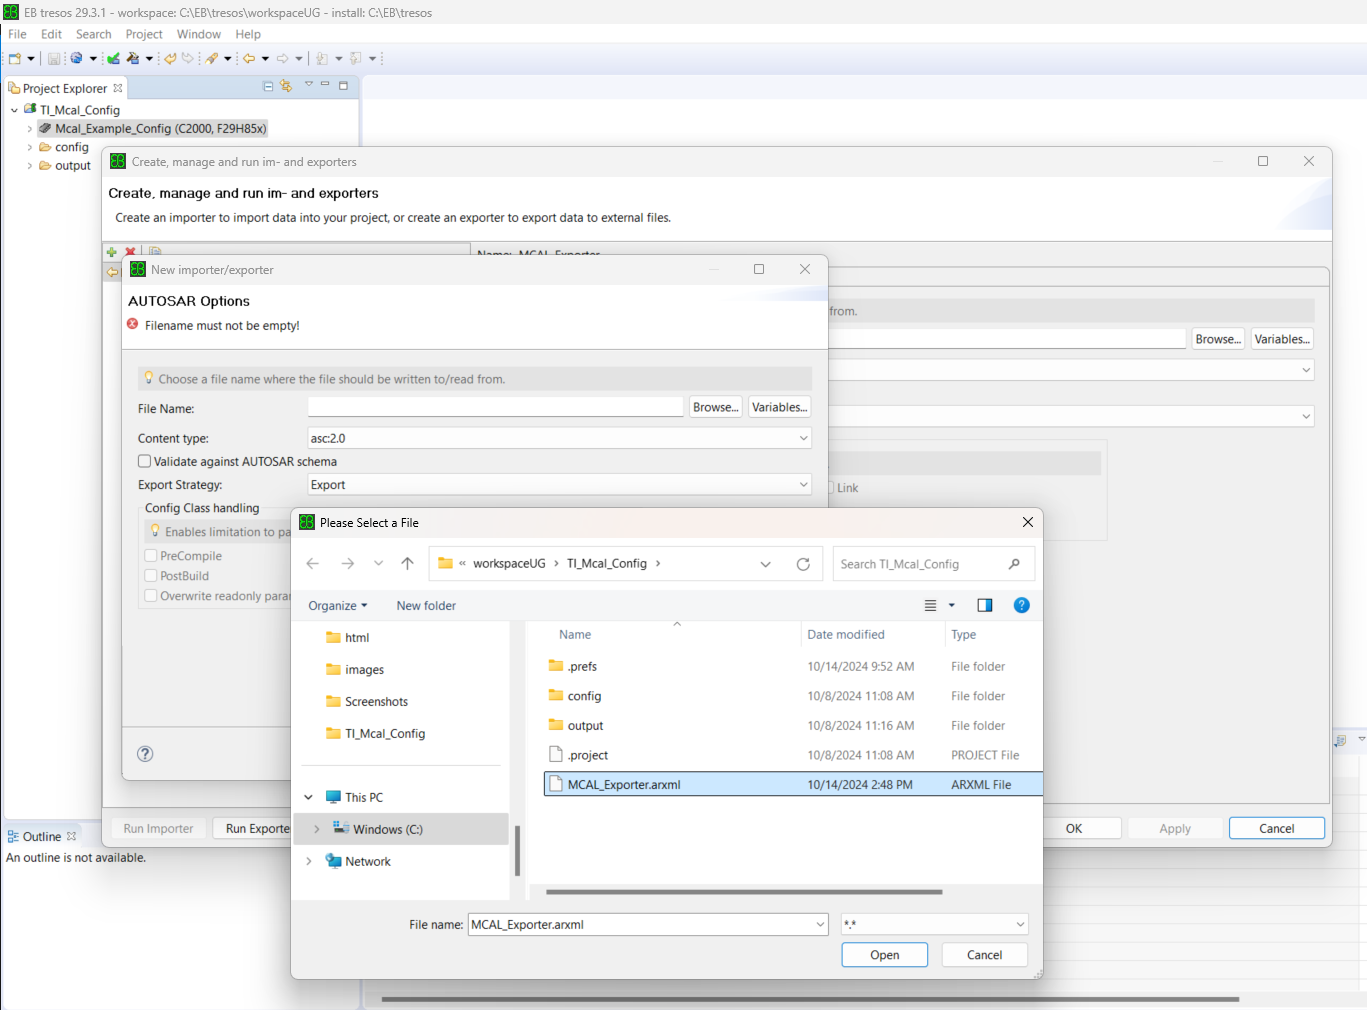Click the Code generator toolbar icon
Viewport: 1367px width, 1010px height.
tap(134, 57)
